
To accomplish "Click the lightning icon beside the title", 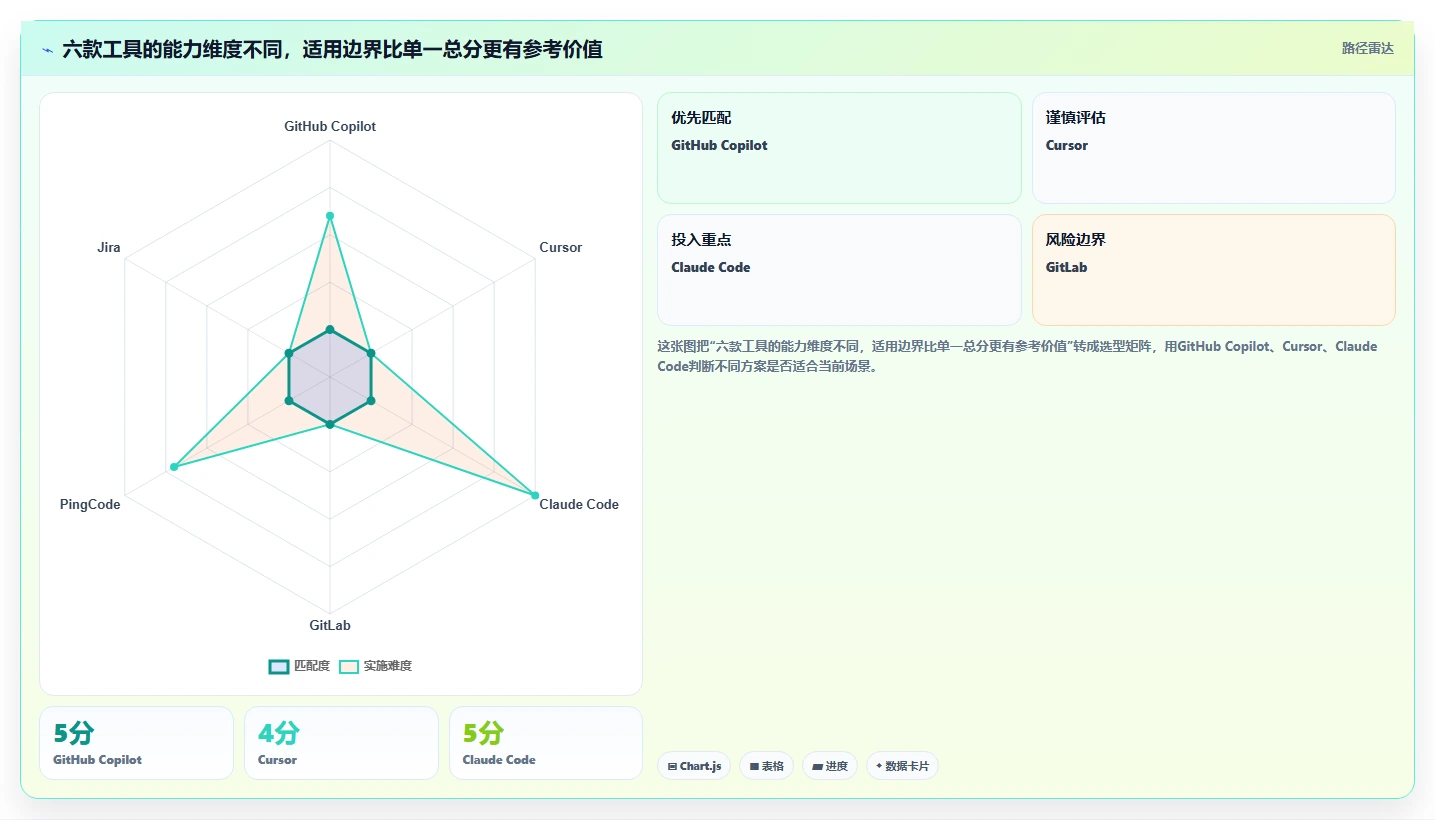I will (x=47, y=49).
